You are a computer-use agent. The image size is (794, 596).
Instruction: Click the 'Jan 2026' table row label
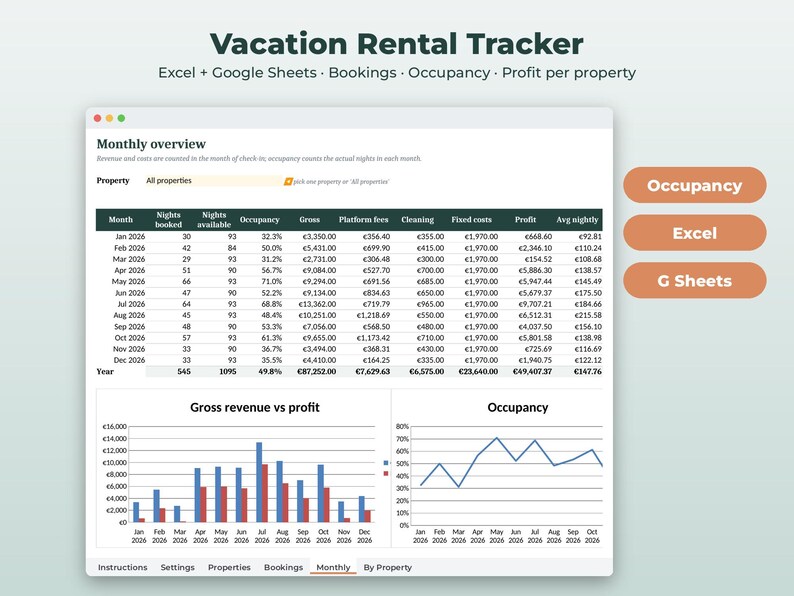(x=130, y=236)
